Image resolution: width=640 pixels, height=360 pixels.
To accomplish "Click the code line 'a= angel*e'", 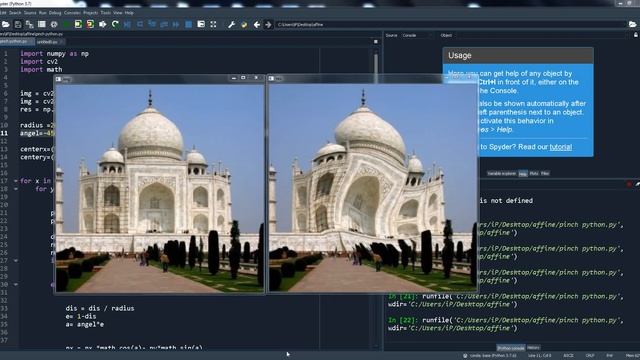I will tap(84, 324).
